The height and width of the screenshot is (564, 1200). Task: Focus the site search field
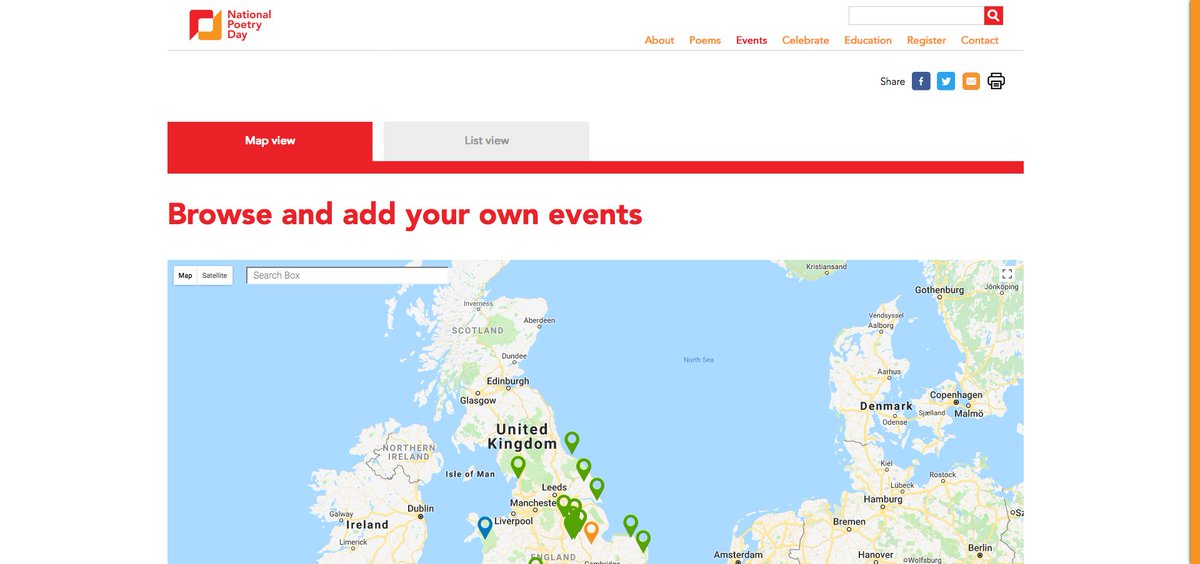[x=916, y=15]
